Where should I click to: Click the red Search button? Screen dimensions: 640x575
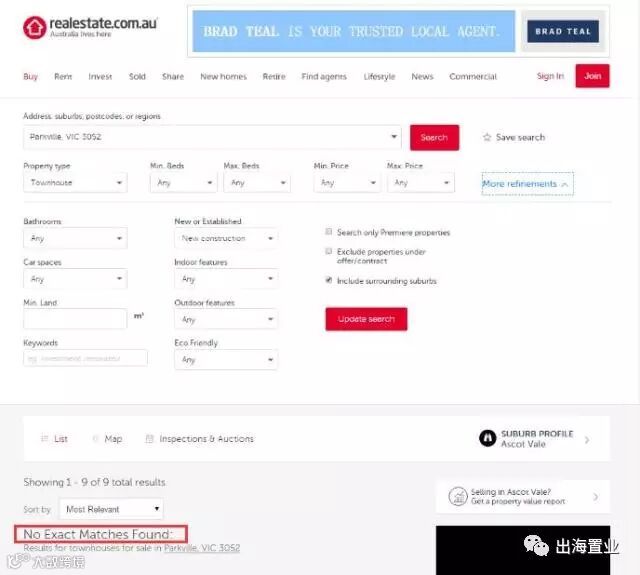434,138
